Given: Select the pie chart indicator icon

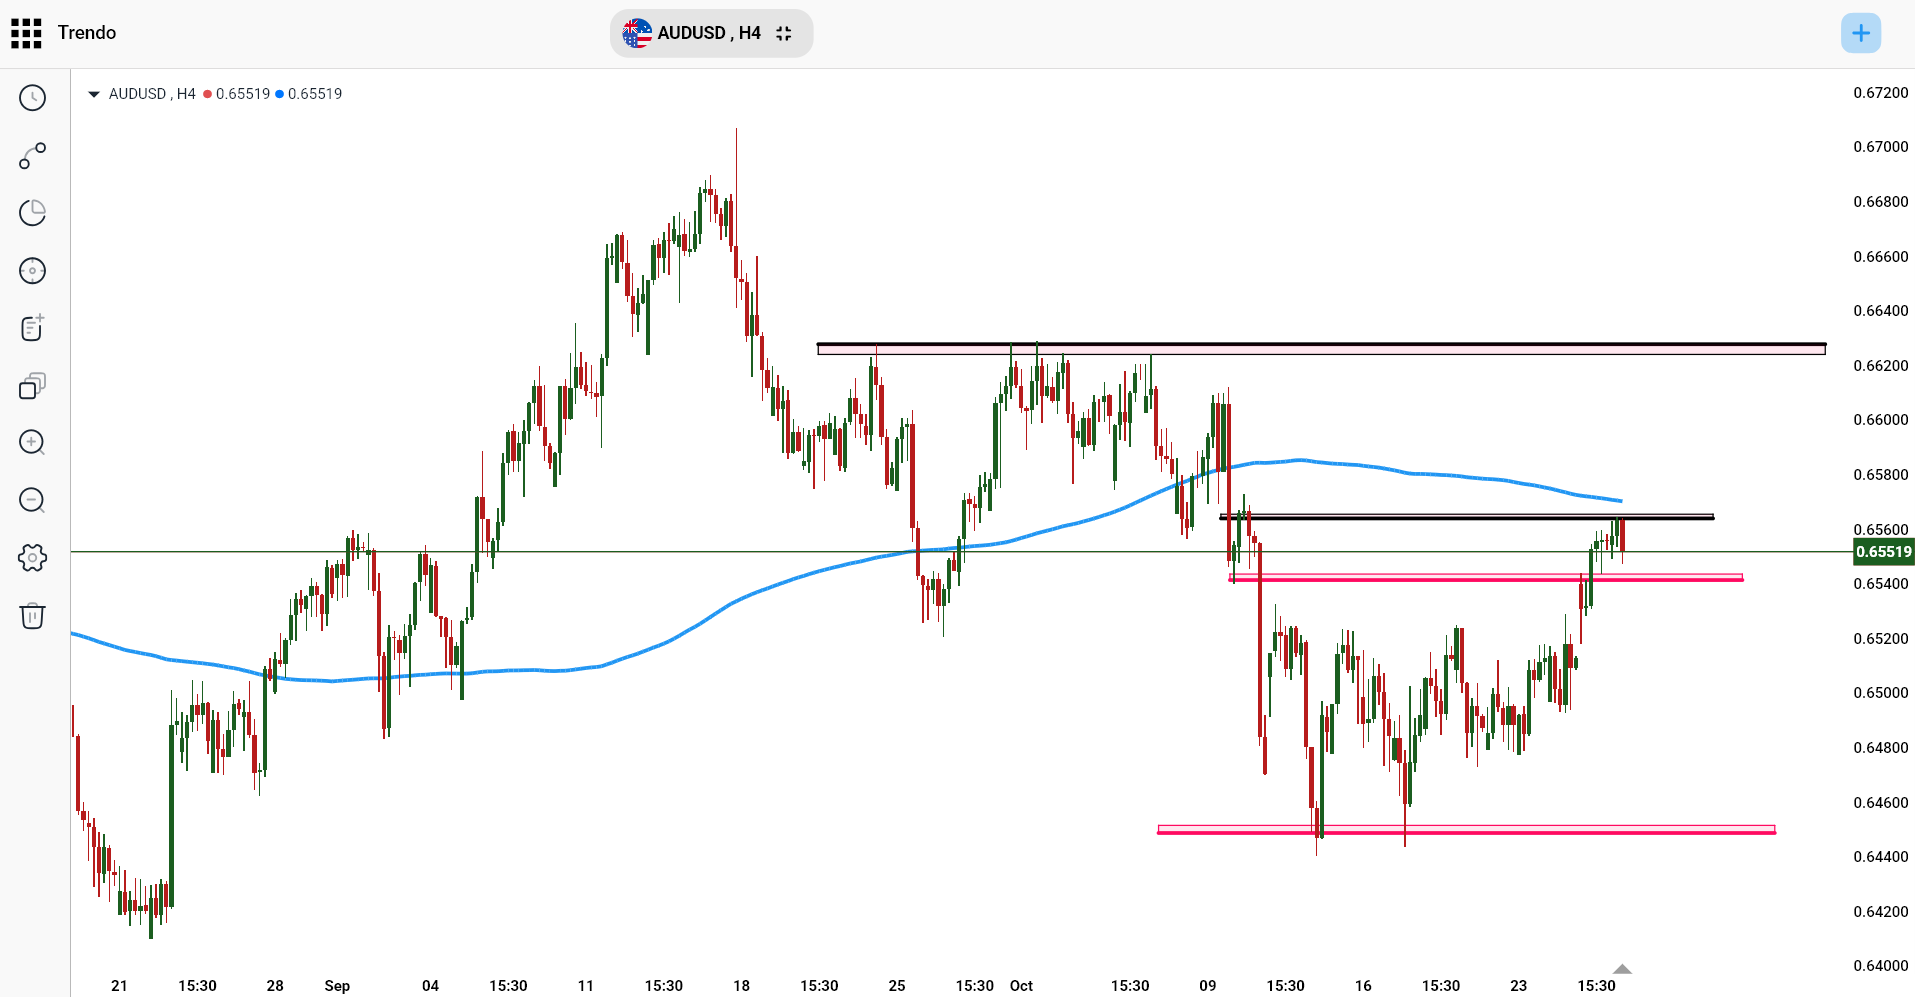Looking at the screenshot, I should (x=33, y=213).
